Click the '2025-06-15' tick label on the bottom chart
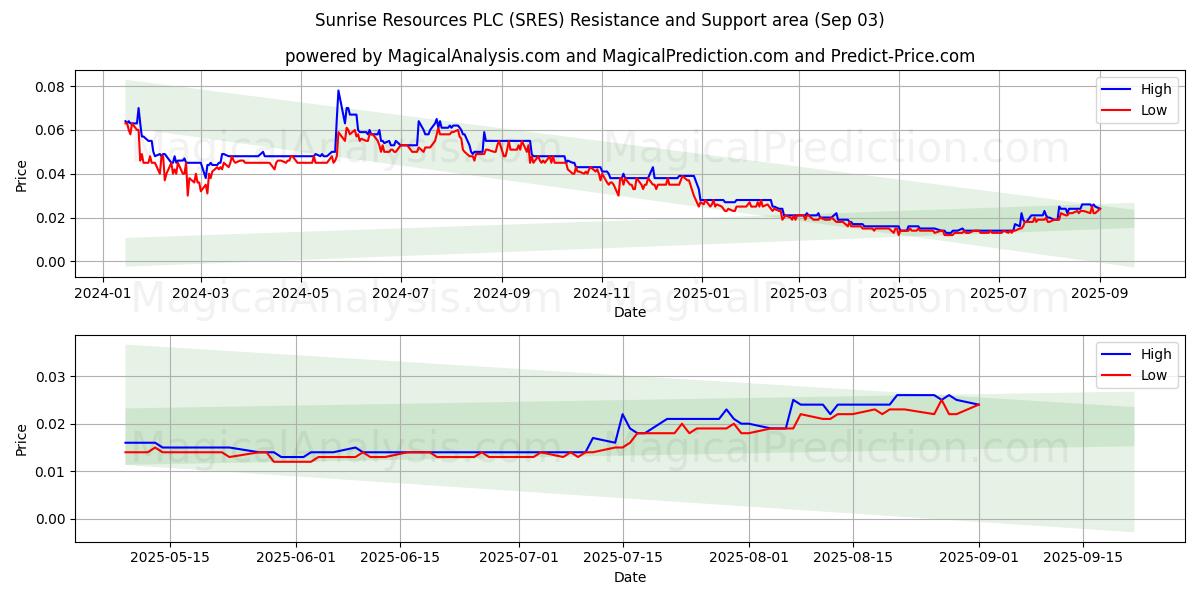Viewport: 1200px width, 600px height. [x=400, y=559]
